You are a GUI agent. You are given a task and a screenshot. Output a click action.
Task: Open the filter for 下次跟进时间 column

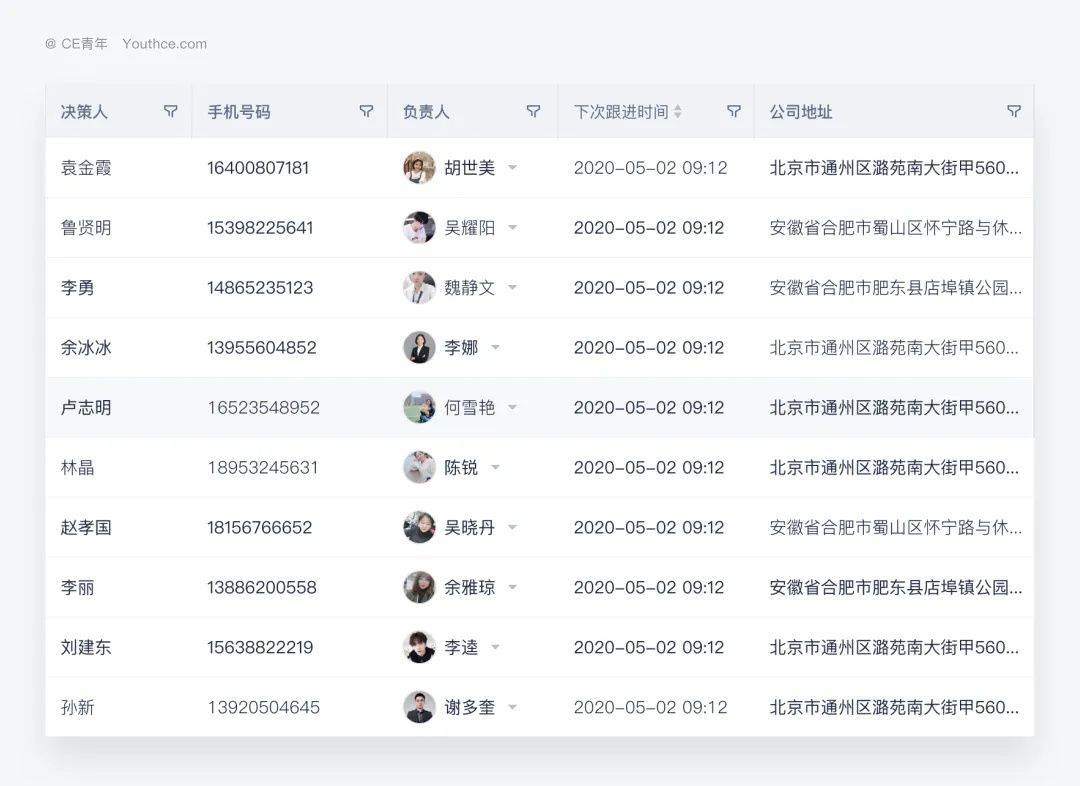(734, 111)
